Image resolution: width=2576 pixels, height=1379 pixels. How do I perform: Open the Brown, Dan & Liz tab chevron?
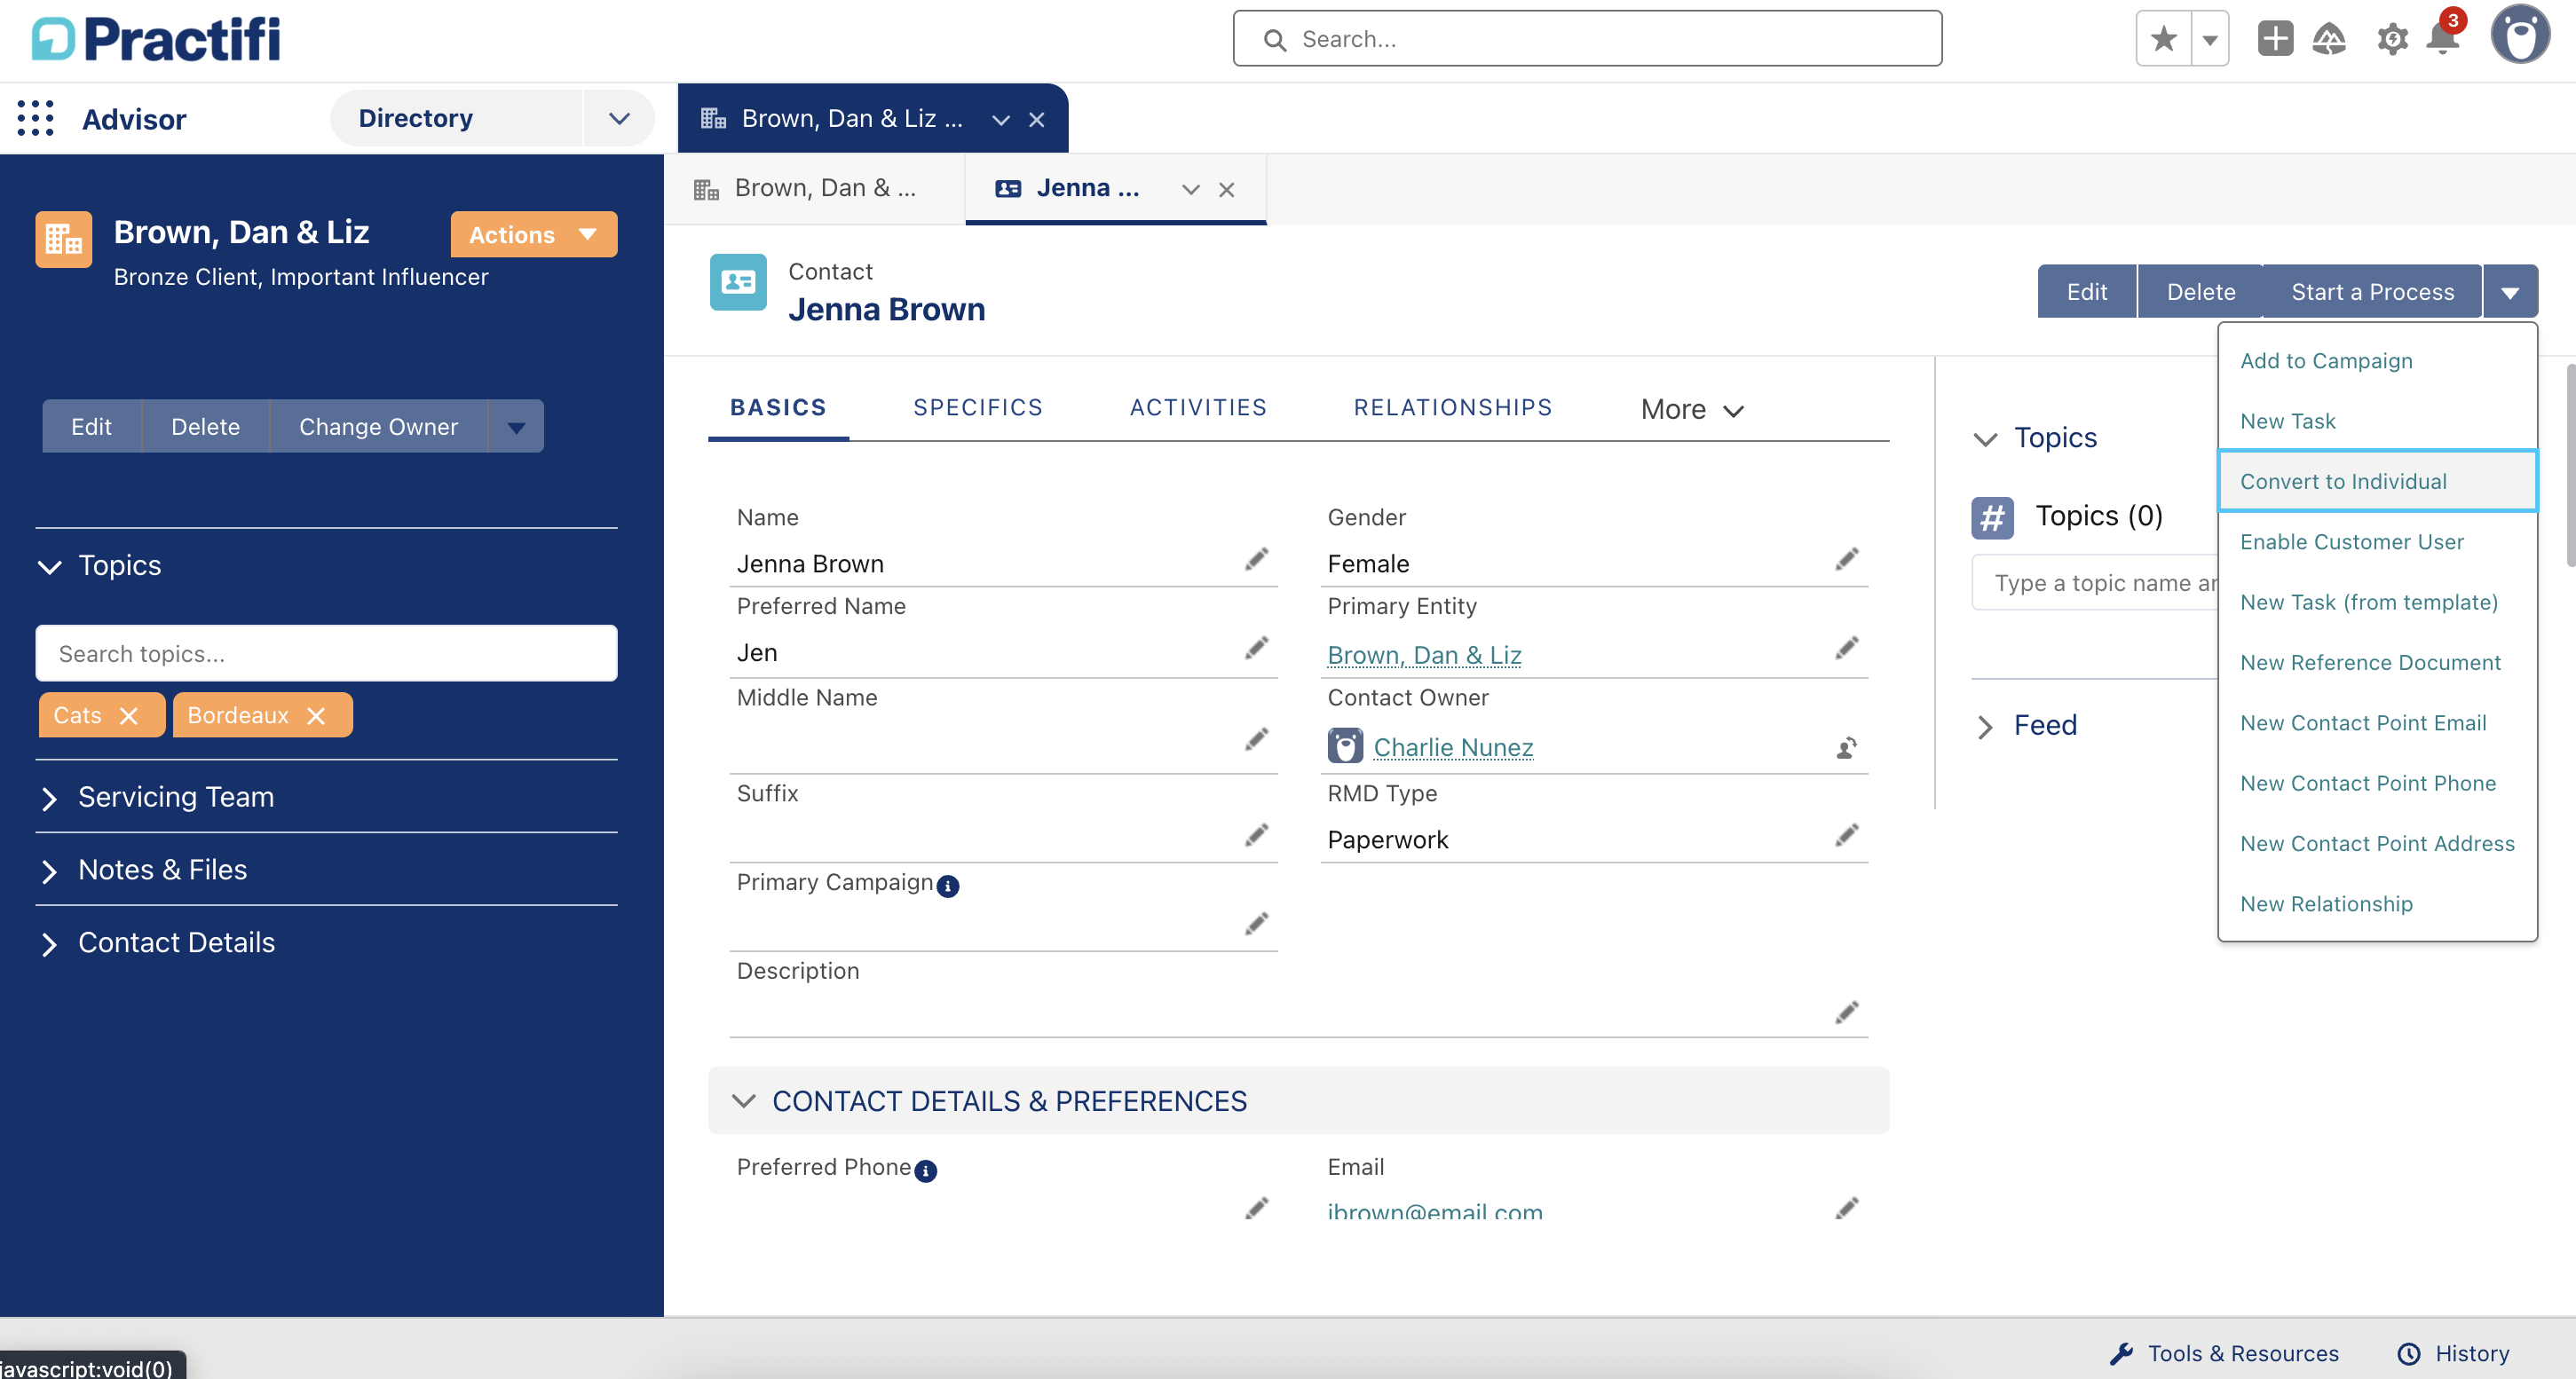1000,119
